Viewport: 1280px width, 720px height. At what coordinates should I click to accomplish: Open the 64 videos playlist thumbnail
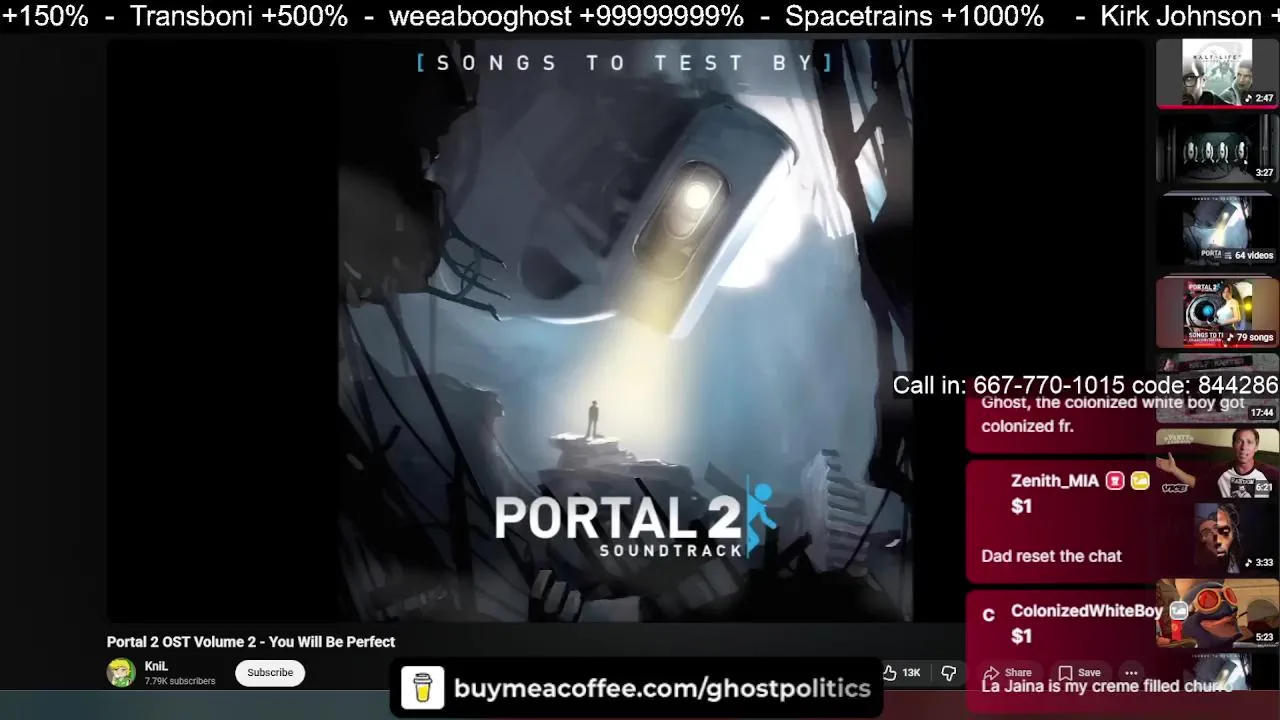(1217, 229)
